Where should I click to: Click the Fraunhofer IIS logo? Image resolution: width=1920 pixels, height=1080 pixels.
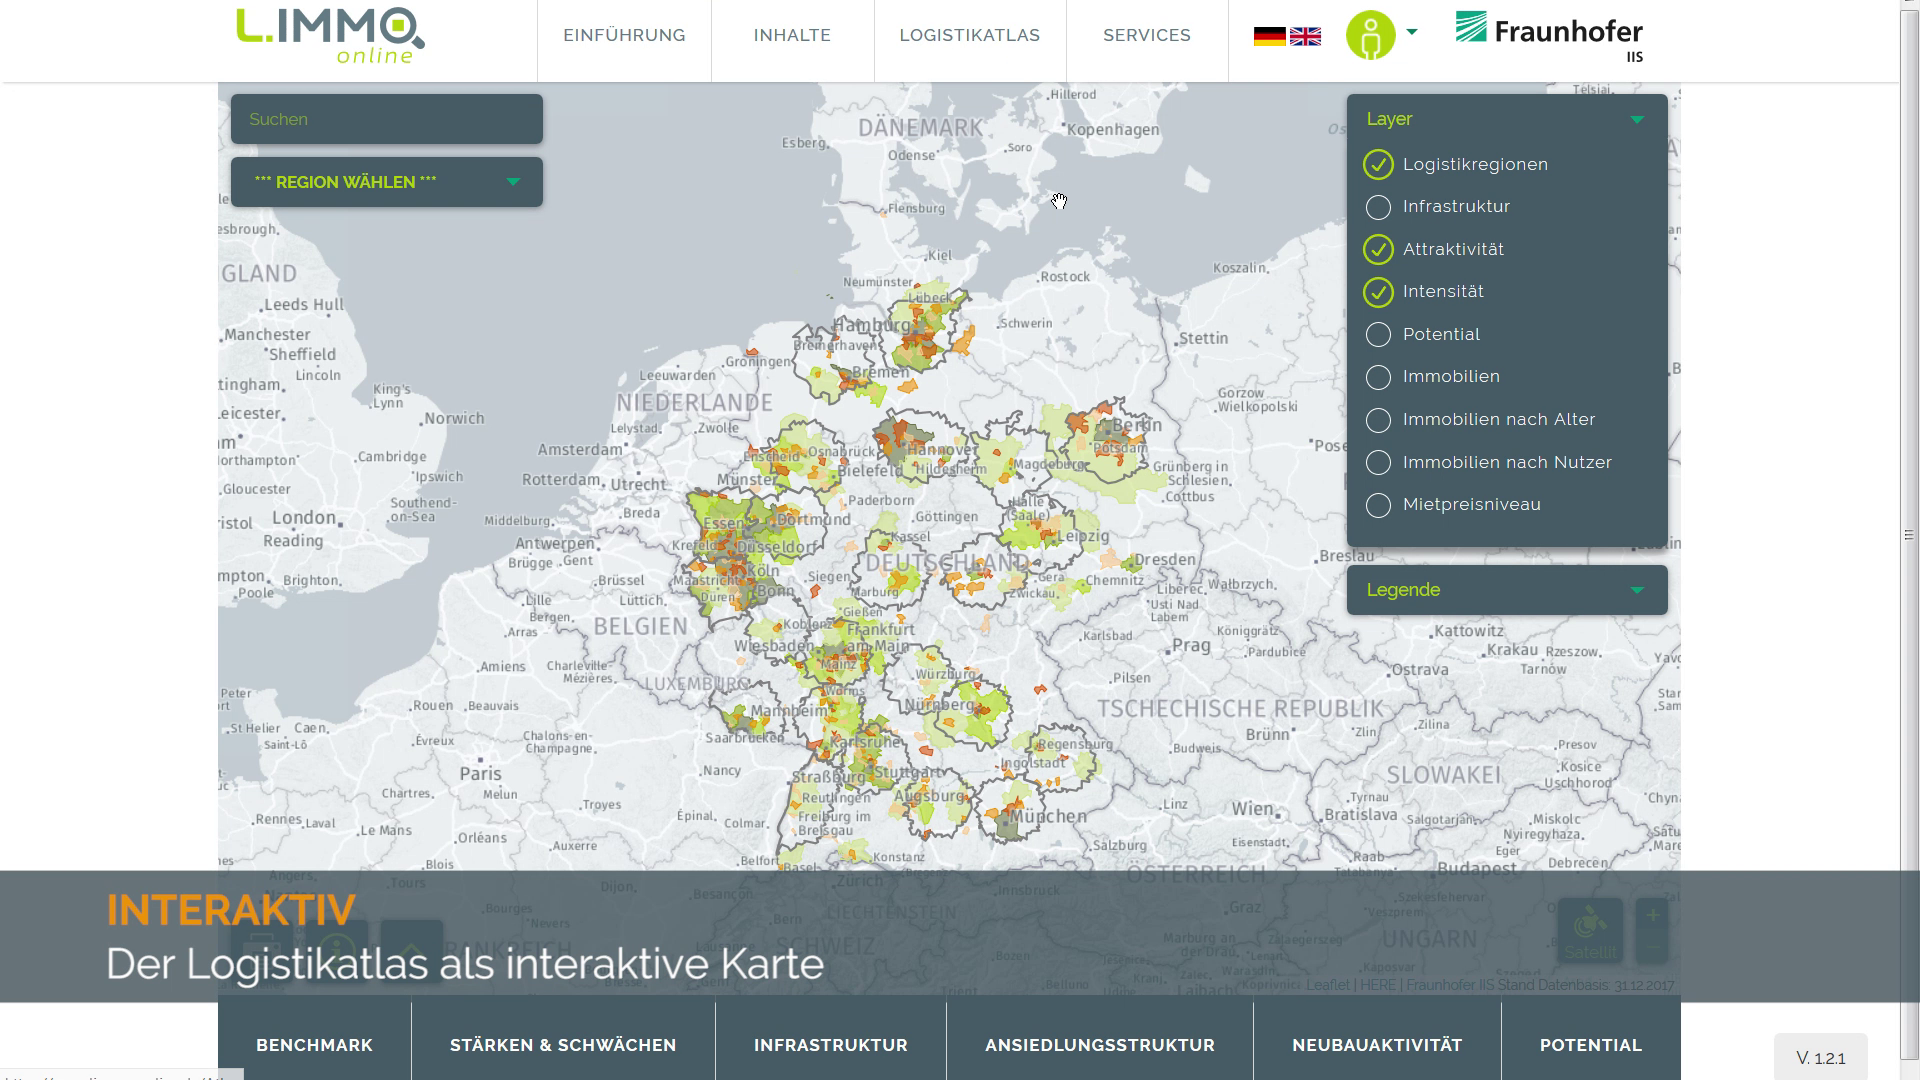1549,37
